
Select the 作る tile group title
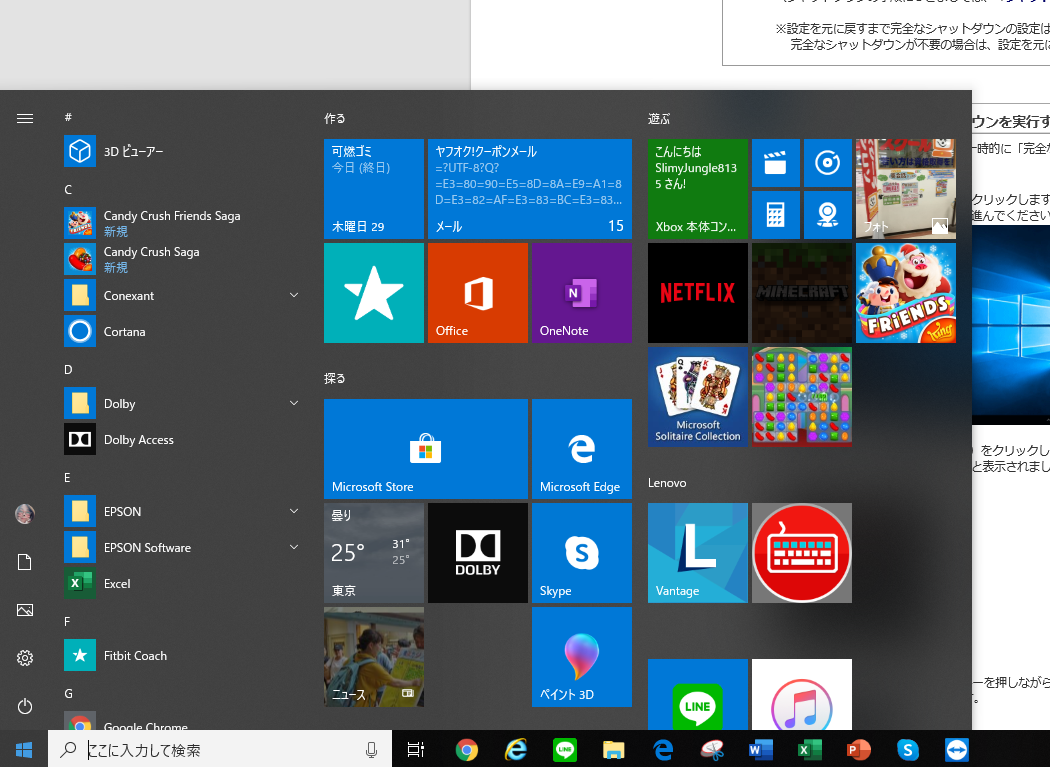click(335, 119)
